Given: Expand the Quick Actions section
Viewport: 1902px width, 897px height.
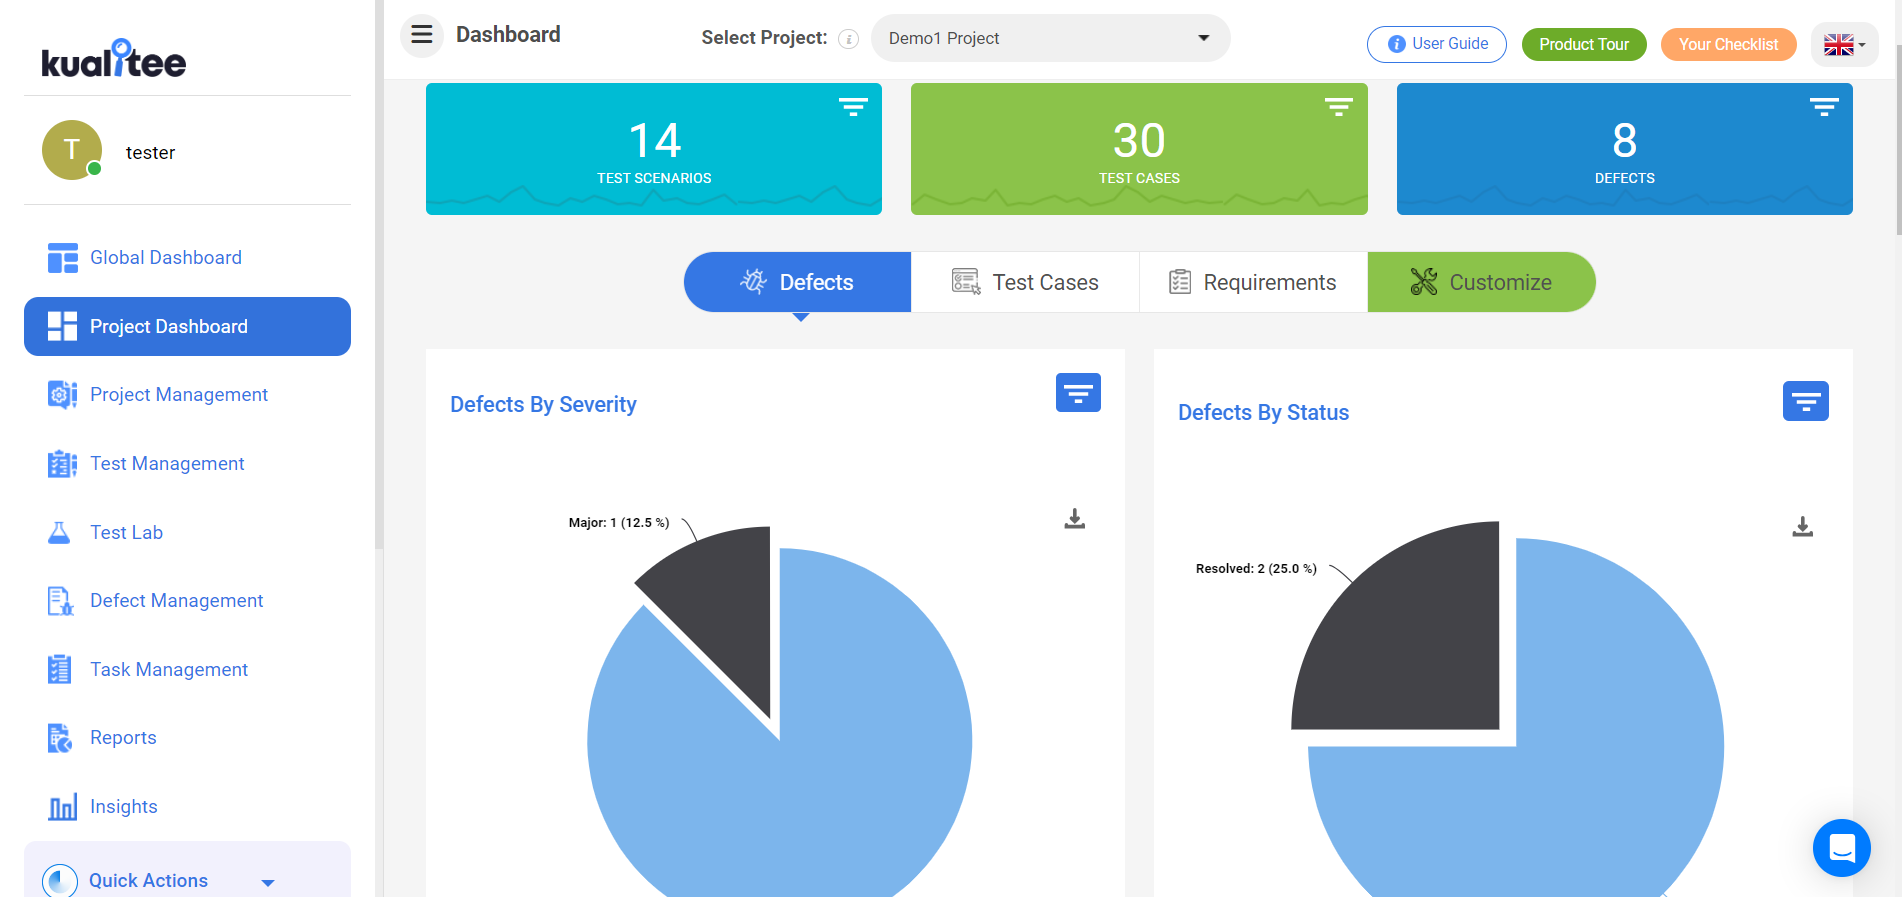Looking at the screenshot, I should click(x=187, y=880).
